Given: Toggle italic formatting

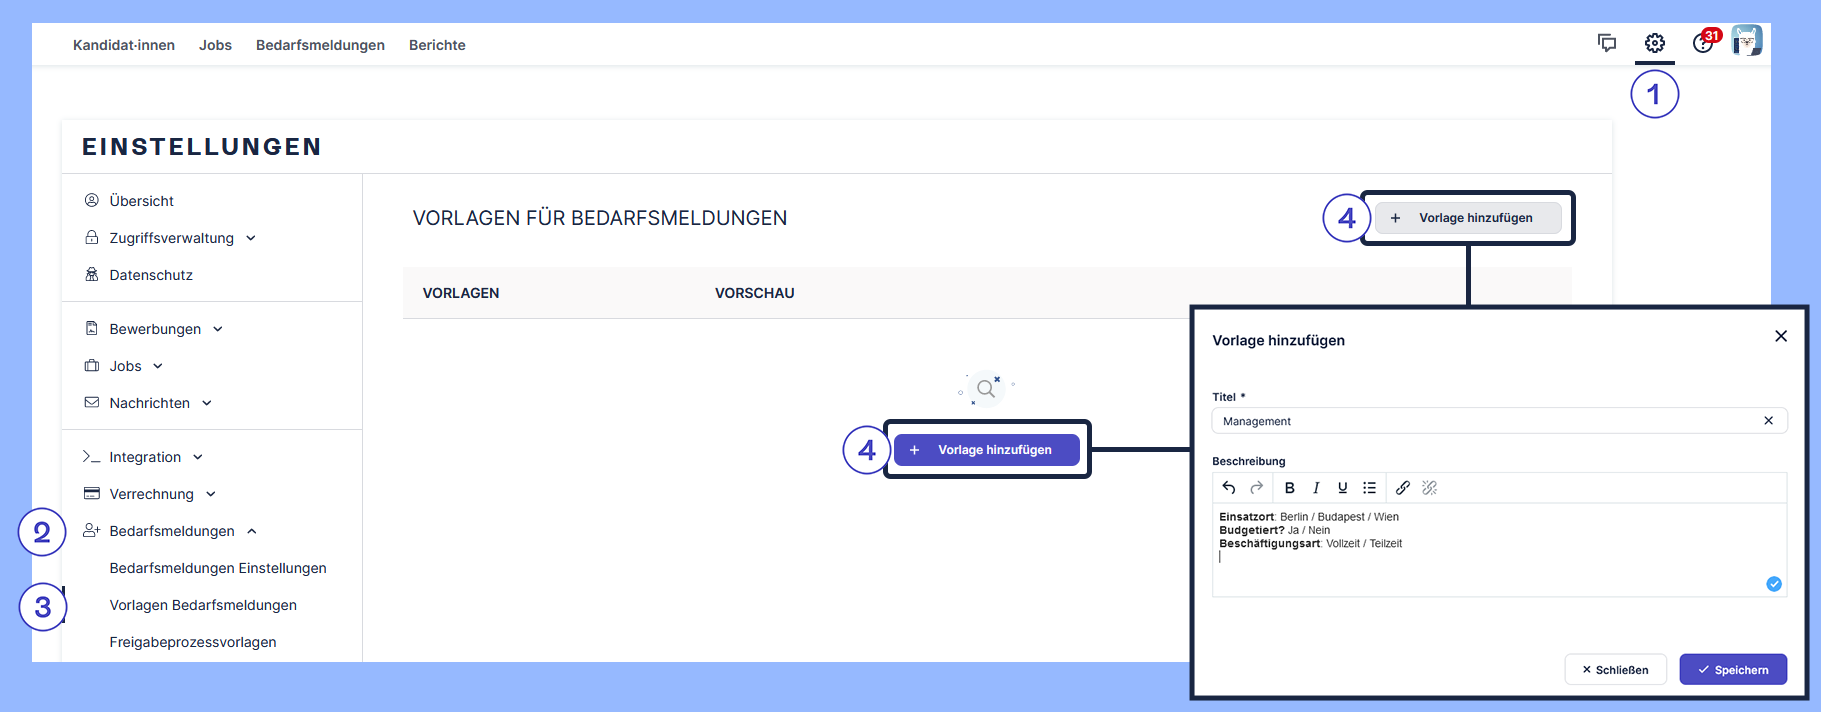Looking at the screenshot, I should [x=1316, y=488].
